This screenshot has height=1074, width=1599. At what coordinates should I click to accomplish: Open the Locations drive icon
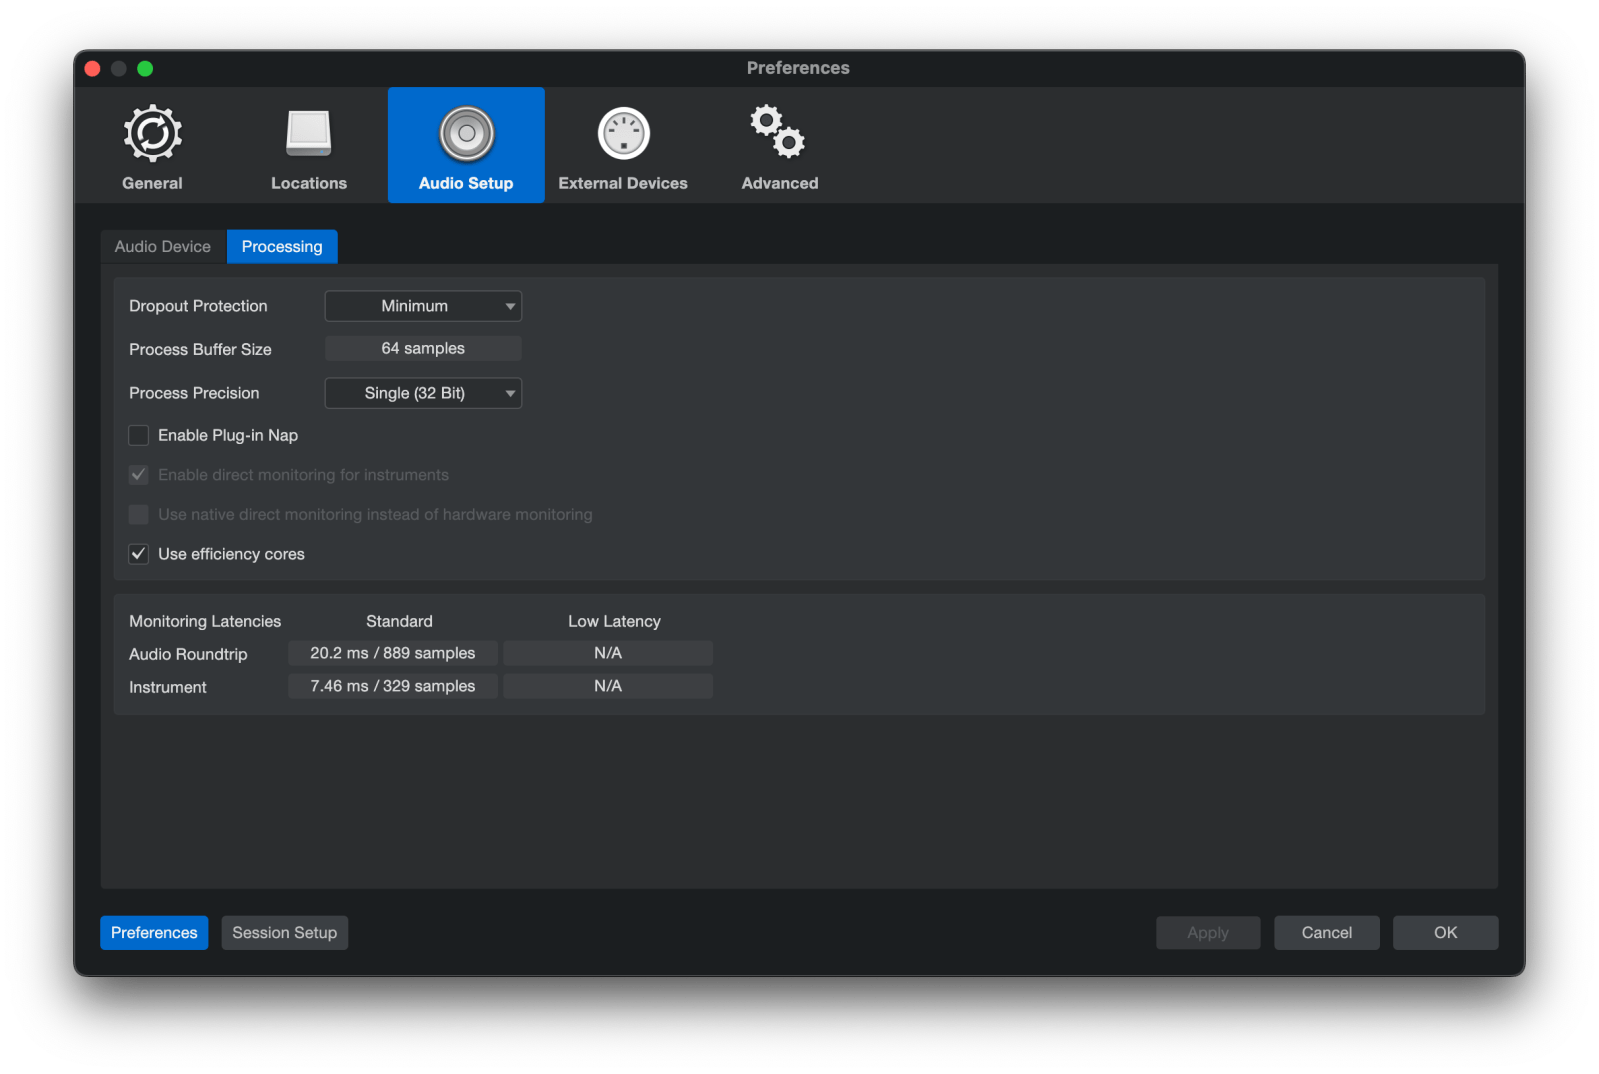pos(308,134)
